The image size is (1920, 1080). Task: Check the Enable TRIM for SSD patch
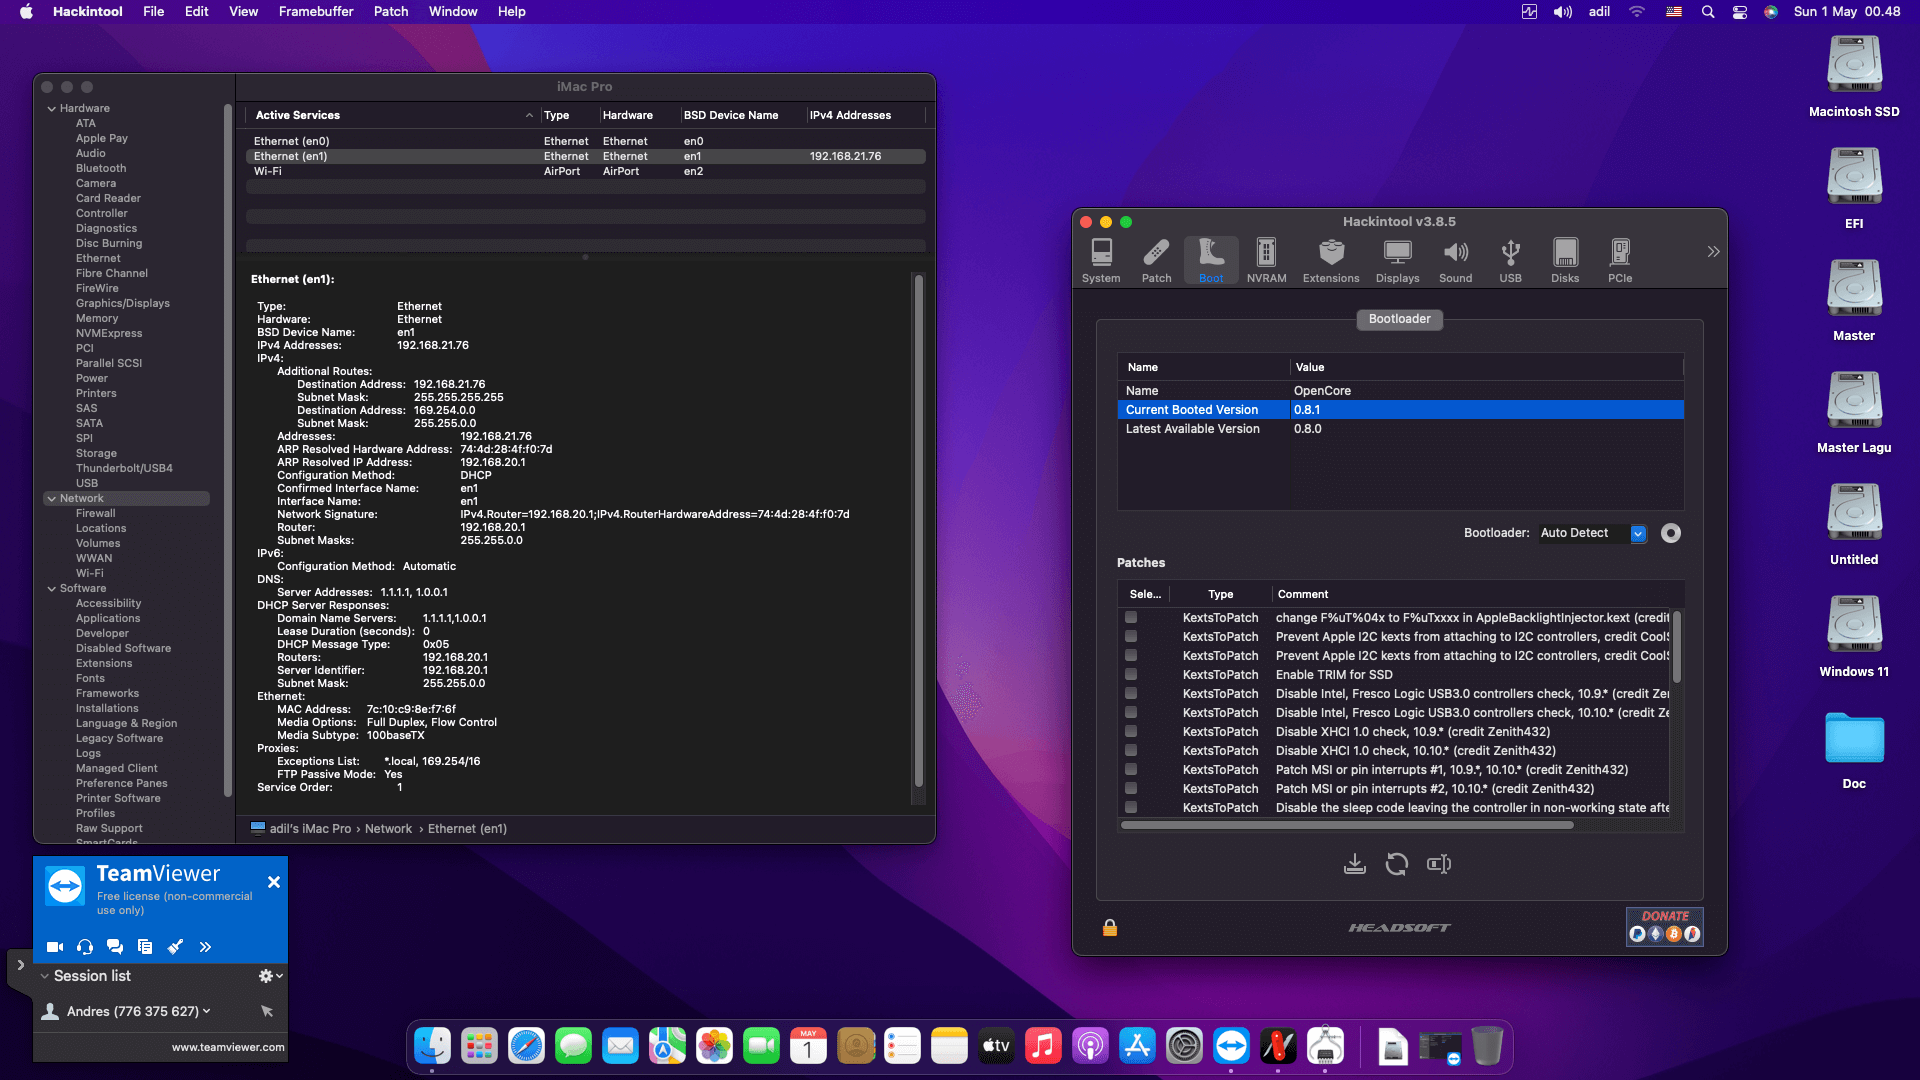tap(1131, 674)
